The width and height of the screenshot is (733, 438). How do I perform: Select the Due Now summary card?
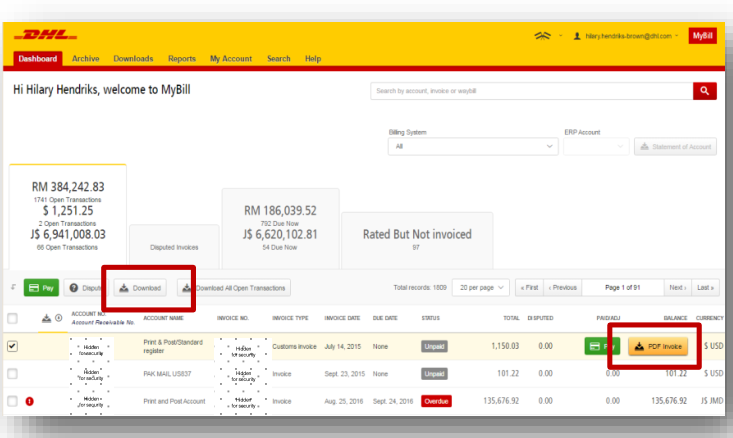pos(280,229)
